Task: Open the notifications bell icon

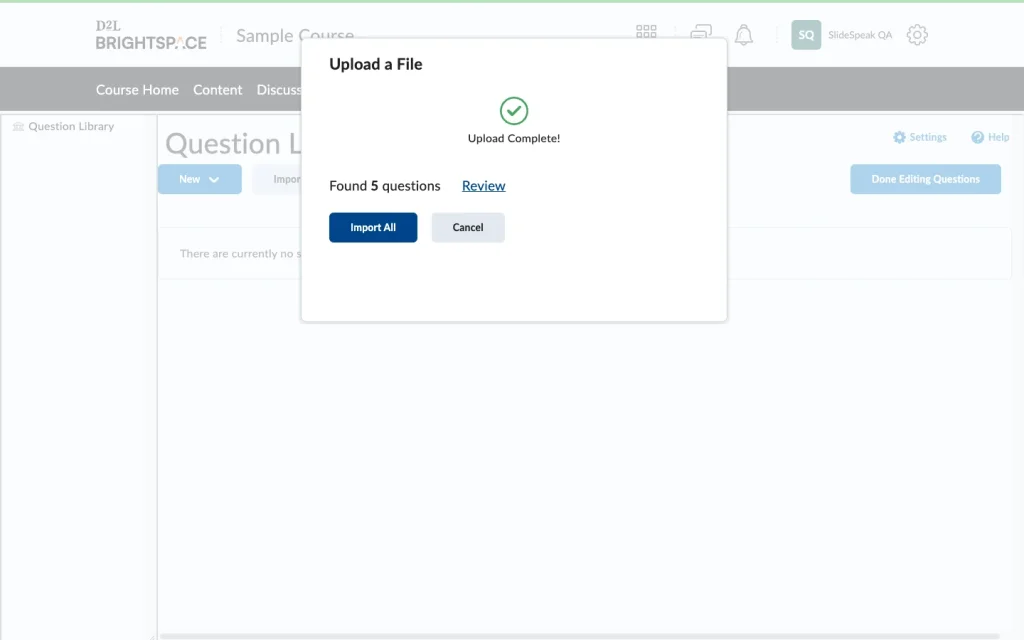Action: [x=744, y=35]
